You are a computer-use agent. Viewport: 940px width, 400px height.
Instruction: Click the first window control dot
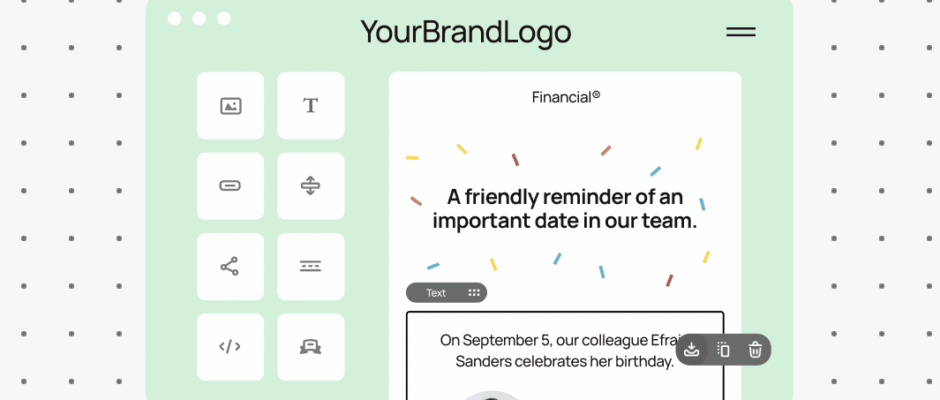click(175, 18)
